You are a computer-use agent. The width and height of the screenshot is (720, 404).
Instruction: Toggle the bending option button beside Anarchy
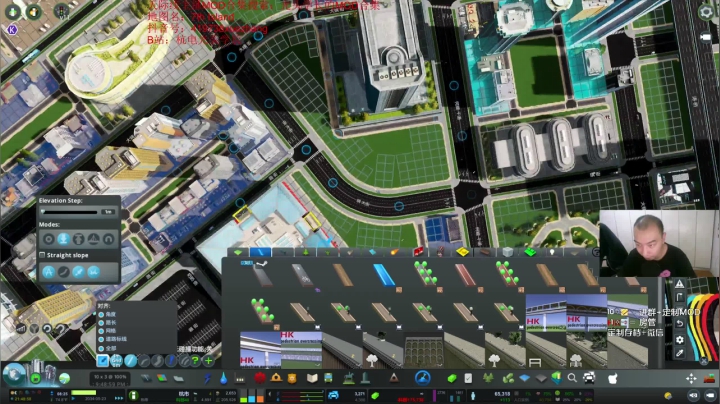click(x=63, y=272)
